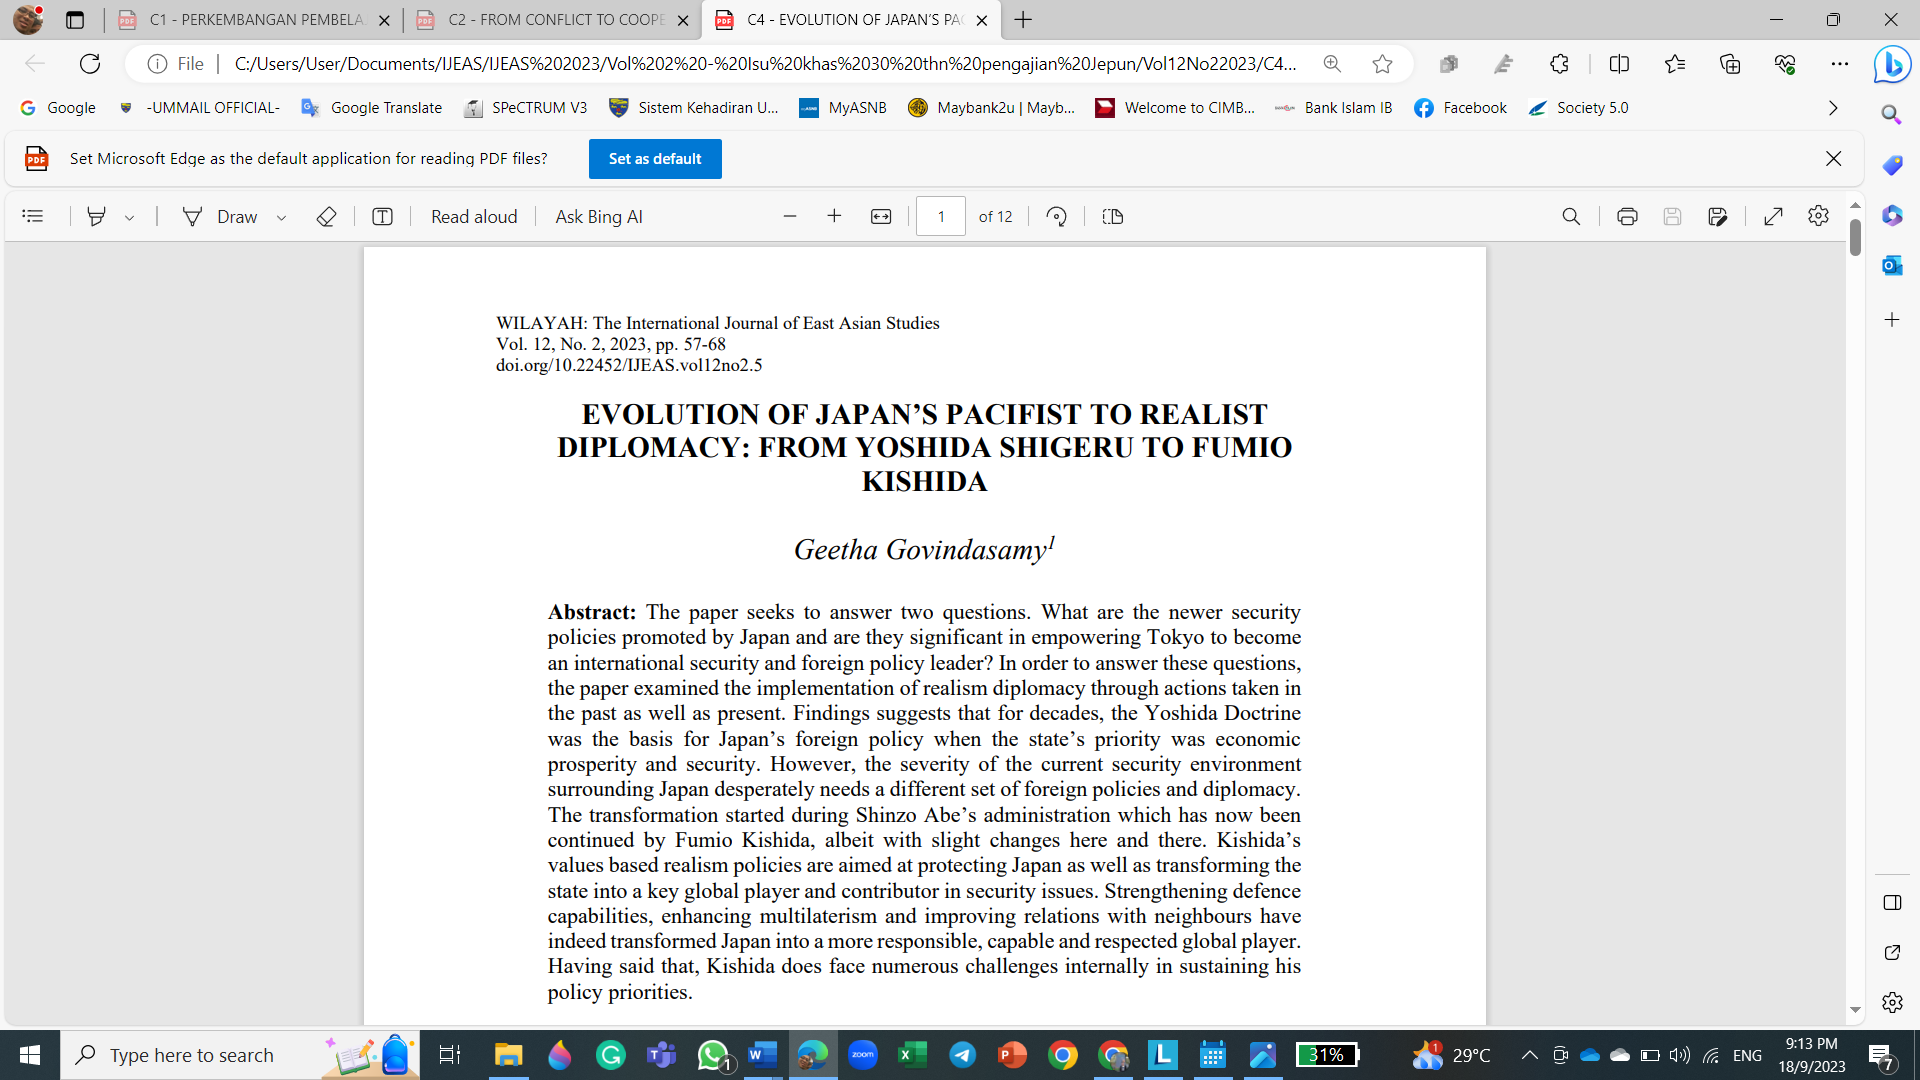Open Outlook in the Edge sidebar
The height and width of the screenshot is (1080, 1920).
[x=1892, y=265]
